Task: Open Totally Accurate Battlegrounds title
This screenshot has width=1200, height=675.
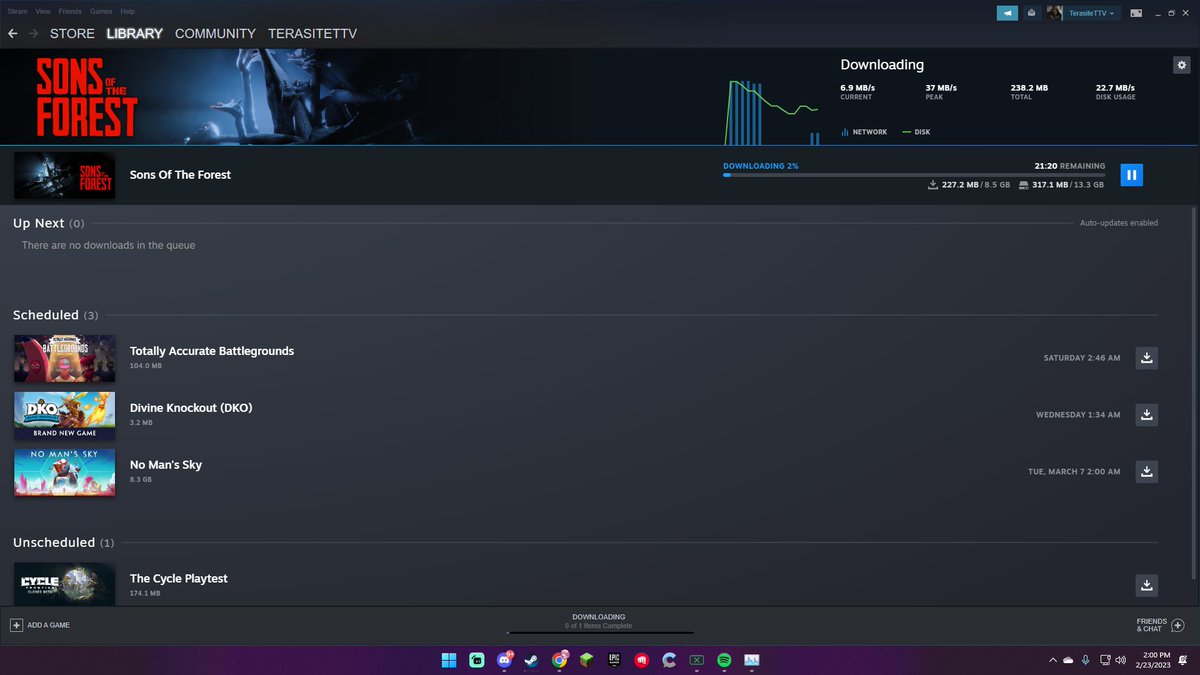Action: [212, 351]
